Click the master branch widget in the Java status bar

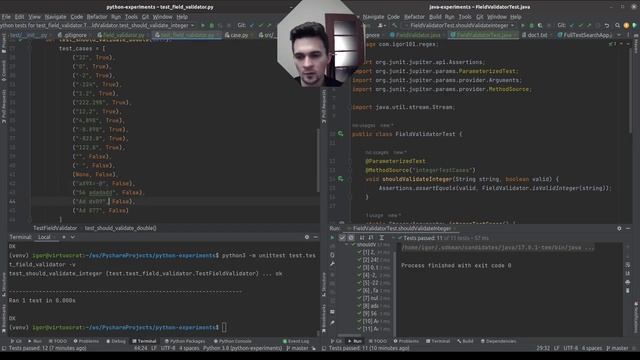point(617,348)
